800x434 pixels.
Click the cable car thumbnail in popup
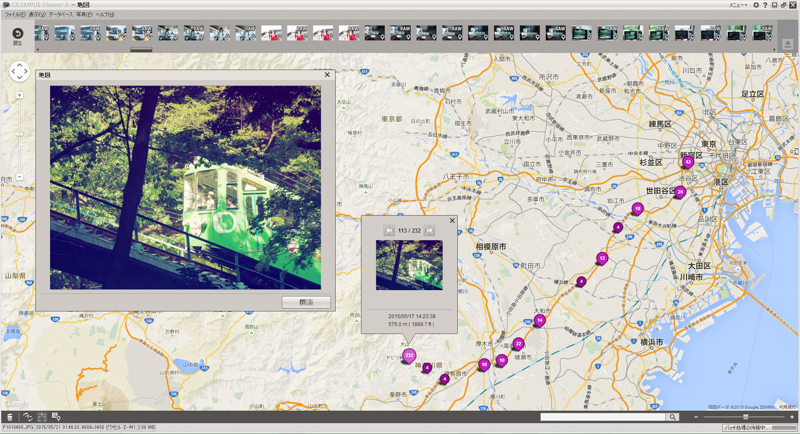pos(409,265)
